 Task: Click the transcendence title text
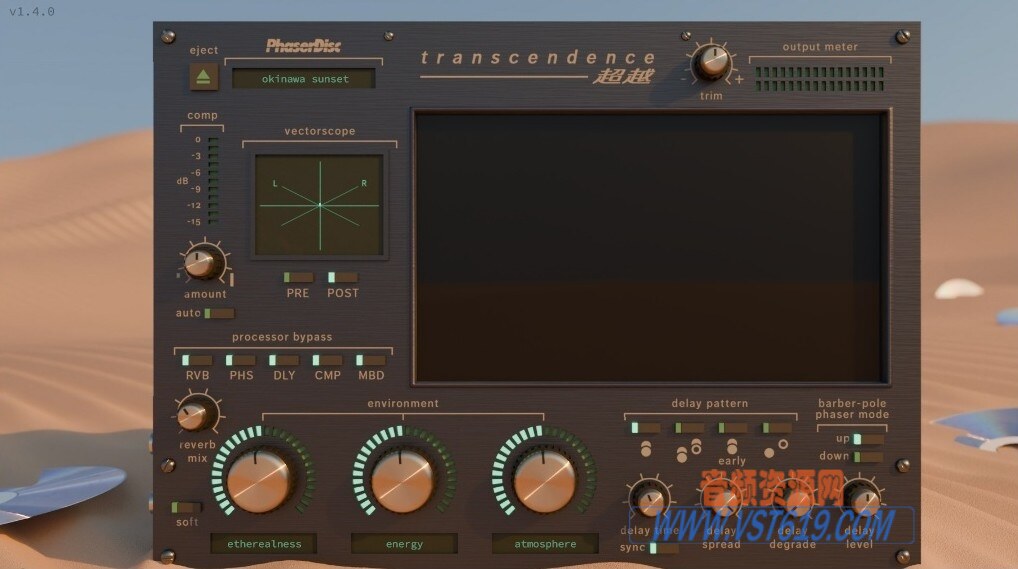538,57
